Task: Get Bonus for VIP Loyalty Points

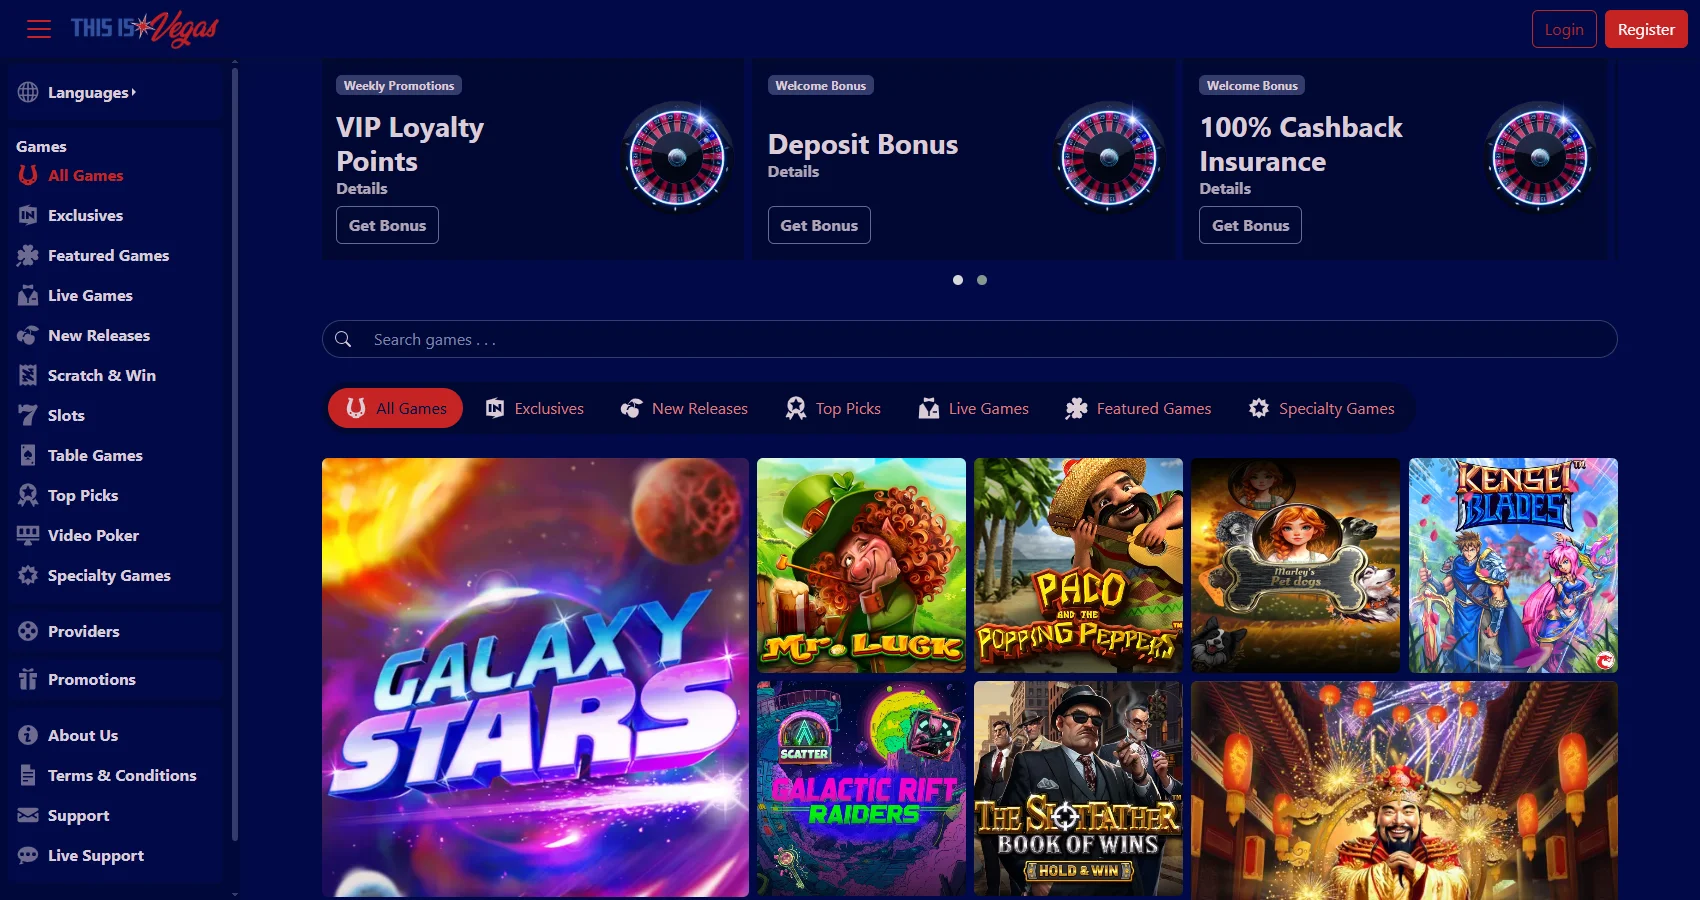Action: coord(387,225)
